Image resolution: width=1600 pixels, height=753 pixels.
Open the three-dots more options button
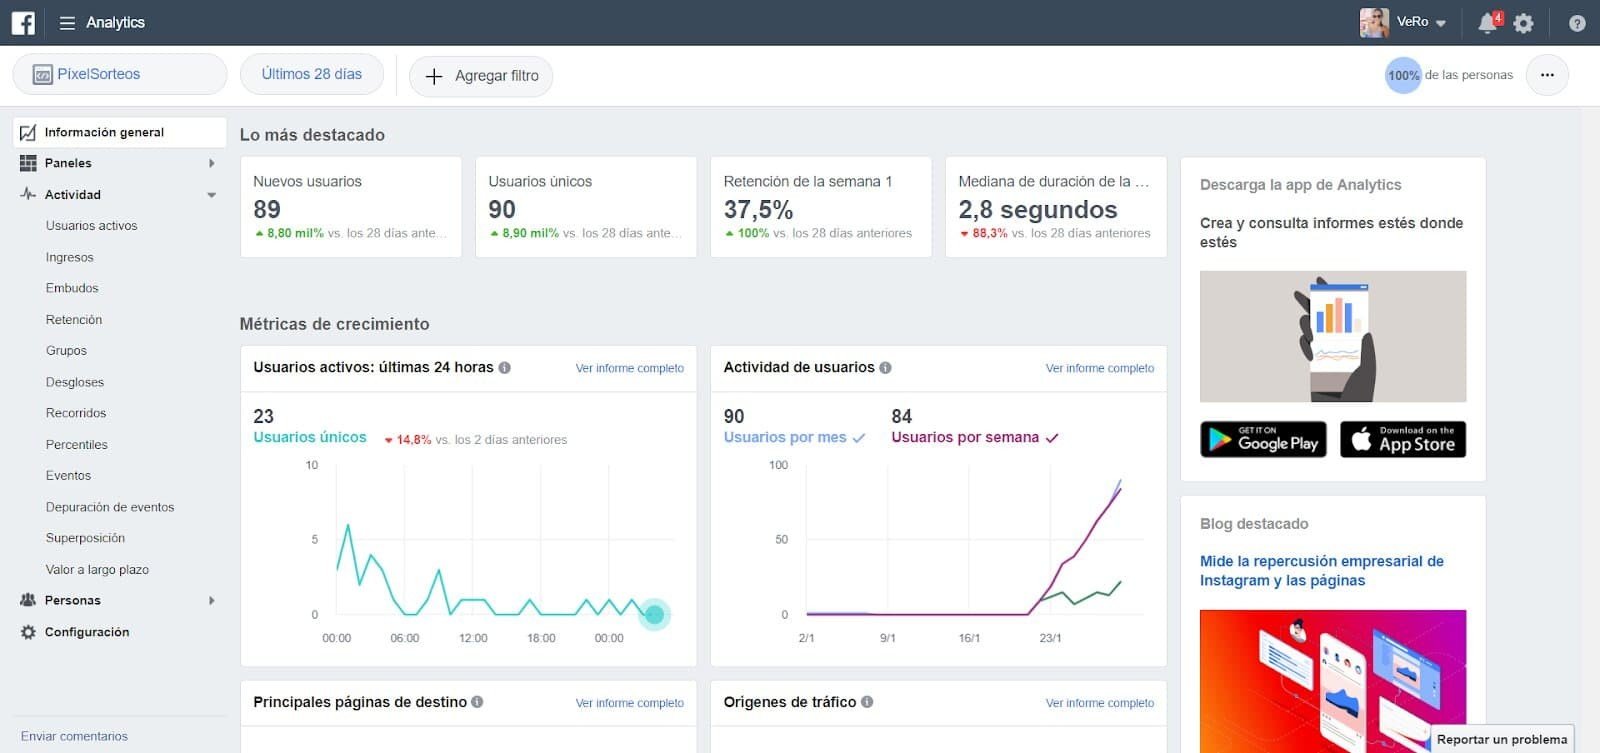point(1547,75)
